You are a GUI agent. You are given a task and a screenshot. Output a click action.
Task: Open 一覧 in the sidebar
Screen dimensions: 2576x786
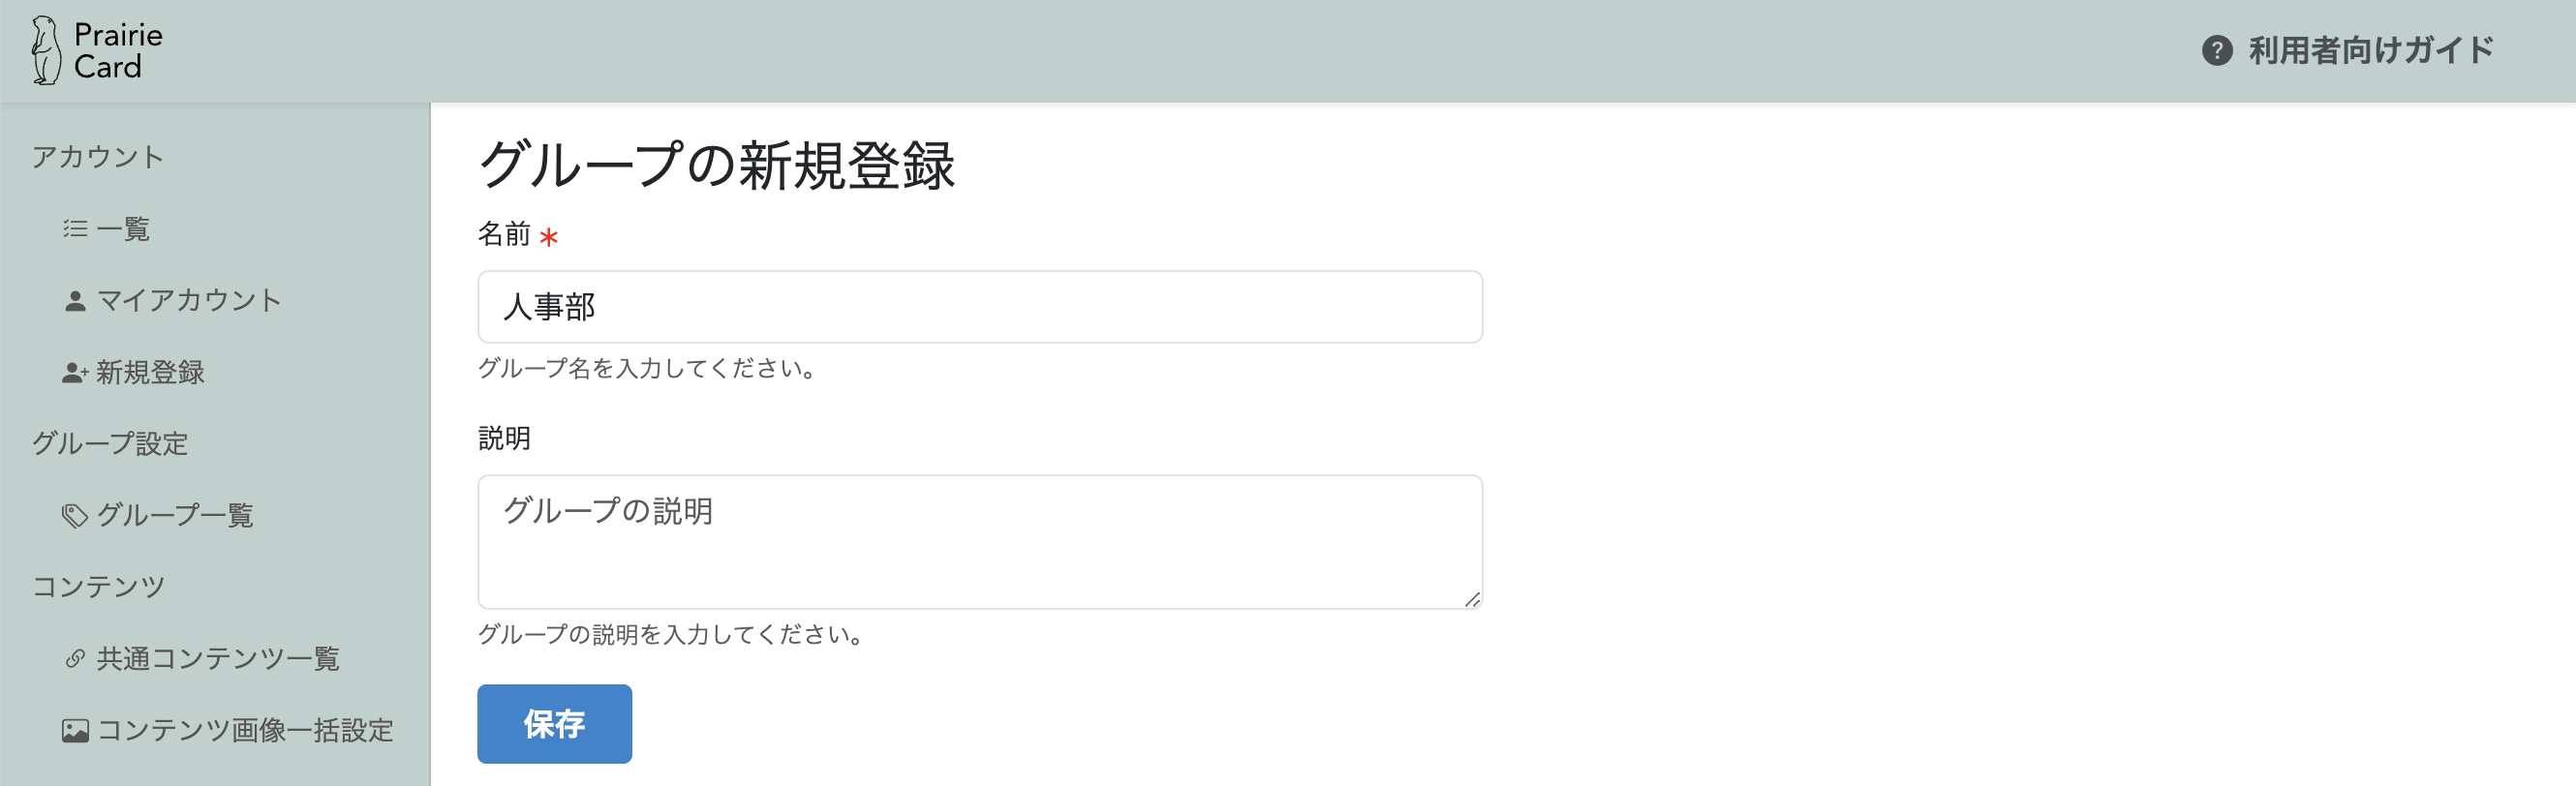point(123,229)
